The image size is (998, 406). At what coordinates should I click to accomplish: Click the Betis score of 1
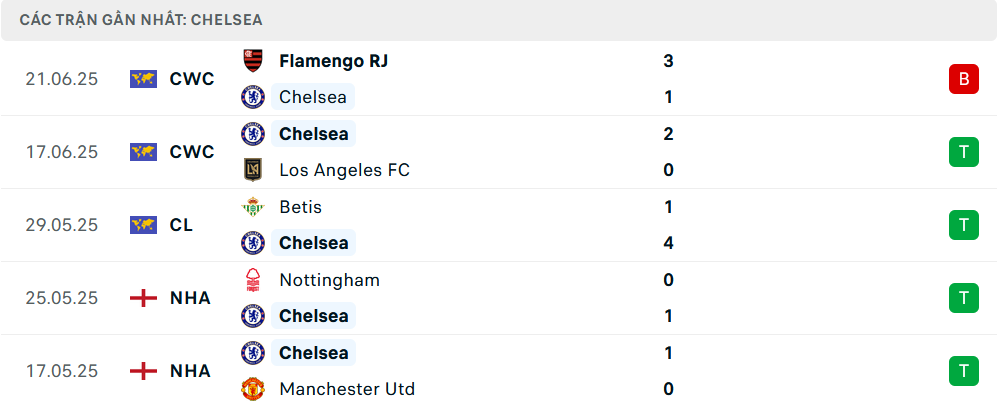[668, 207]
